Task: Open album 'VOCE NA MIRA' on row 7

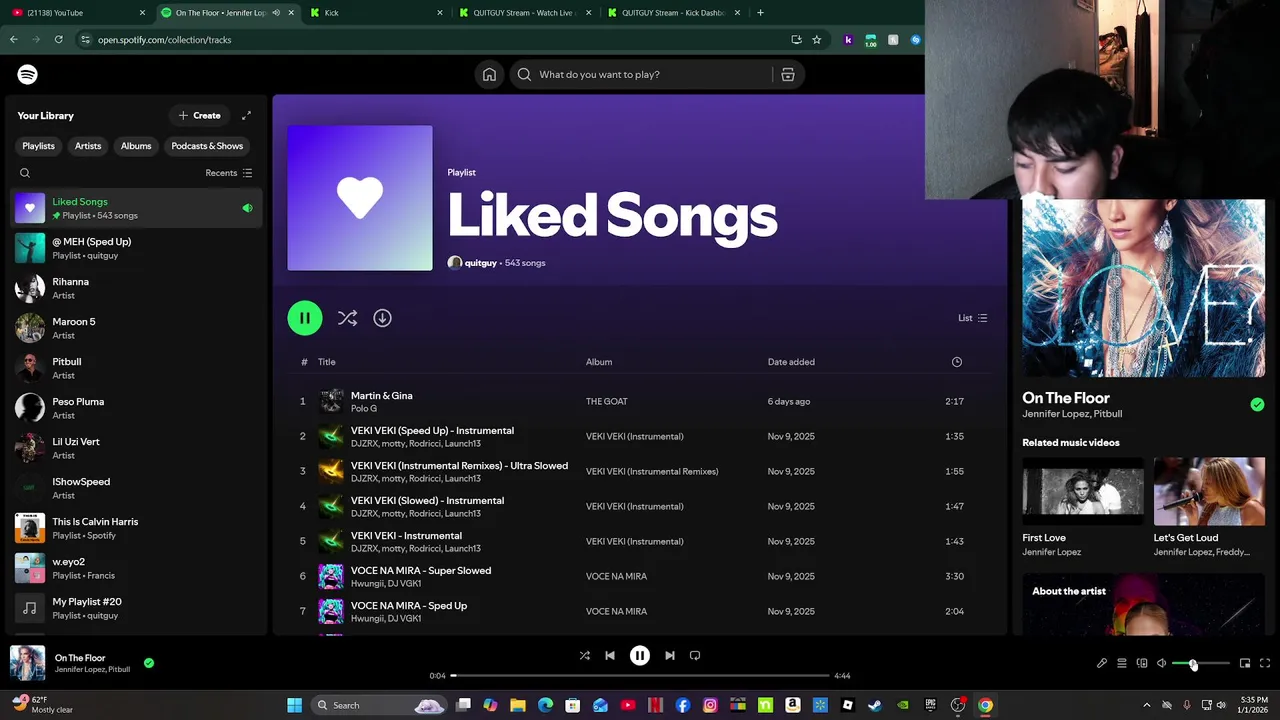Action: (616, 612)
